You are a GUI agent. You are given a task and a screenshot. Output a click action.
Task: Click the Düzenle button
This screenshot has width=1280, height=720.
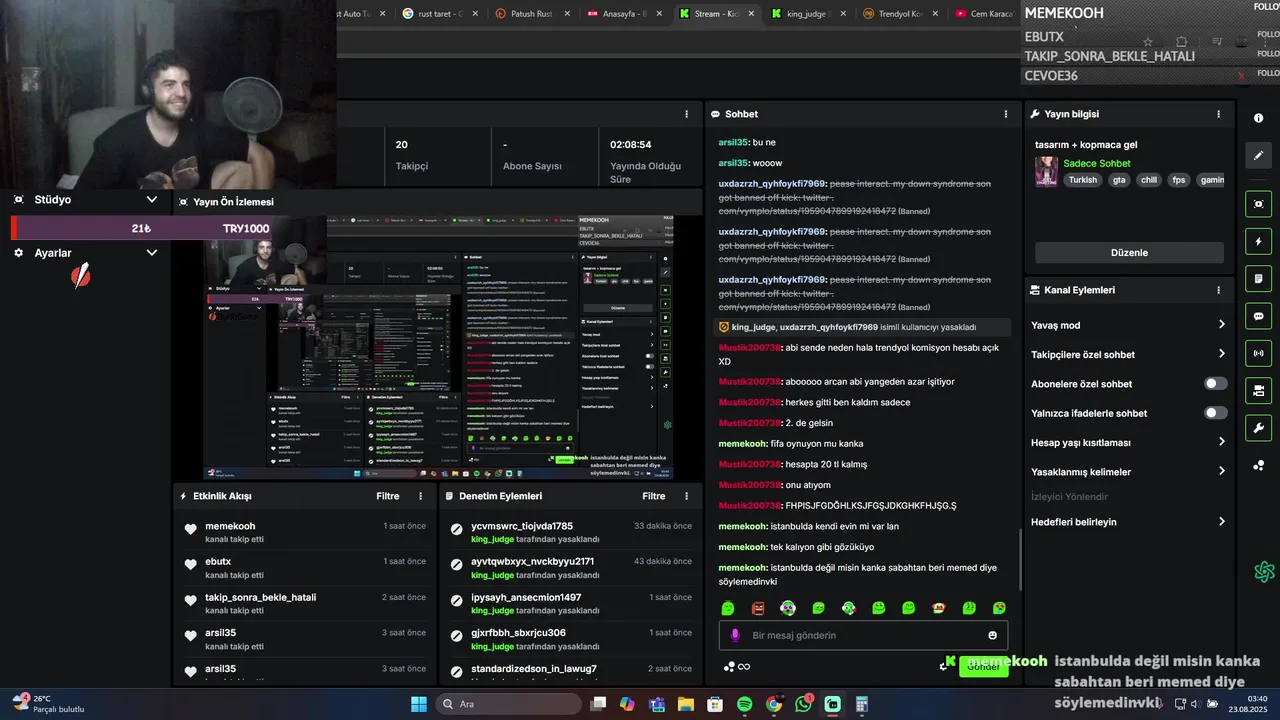point(1129,253)
